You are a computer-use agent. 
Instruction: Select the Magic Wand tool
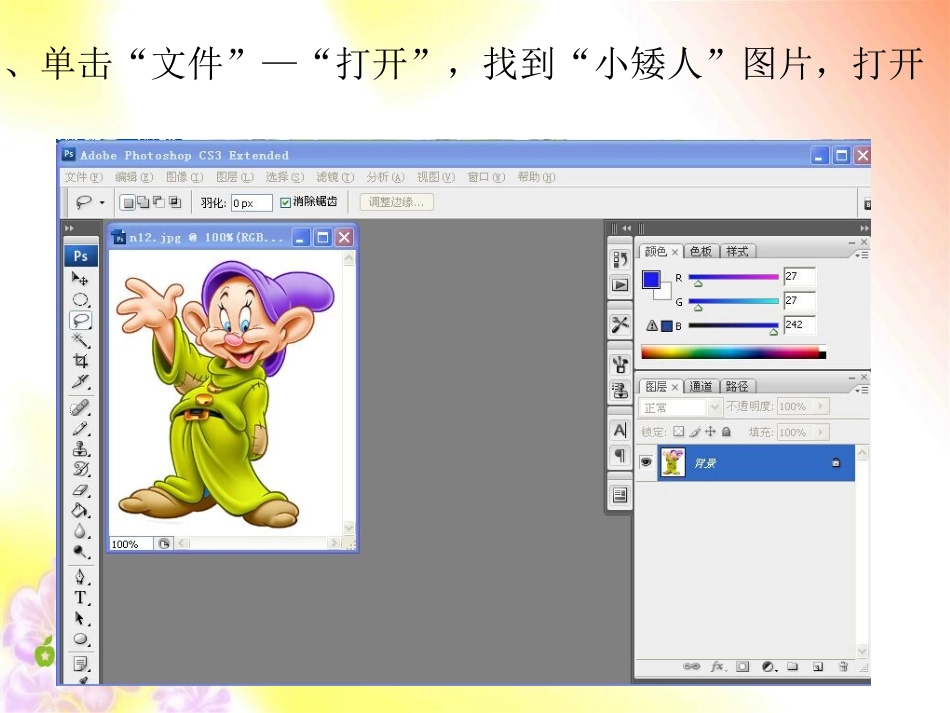(80, 340)
